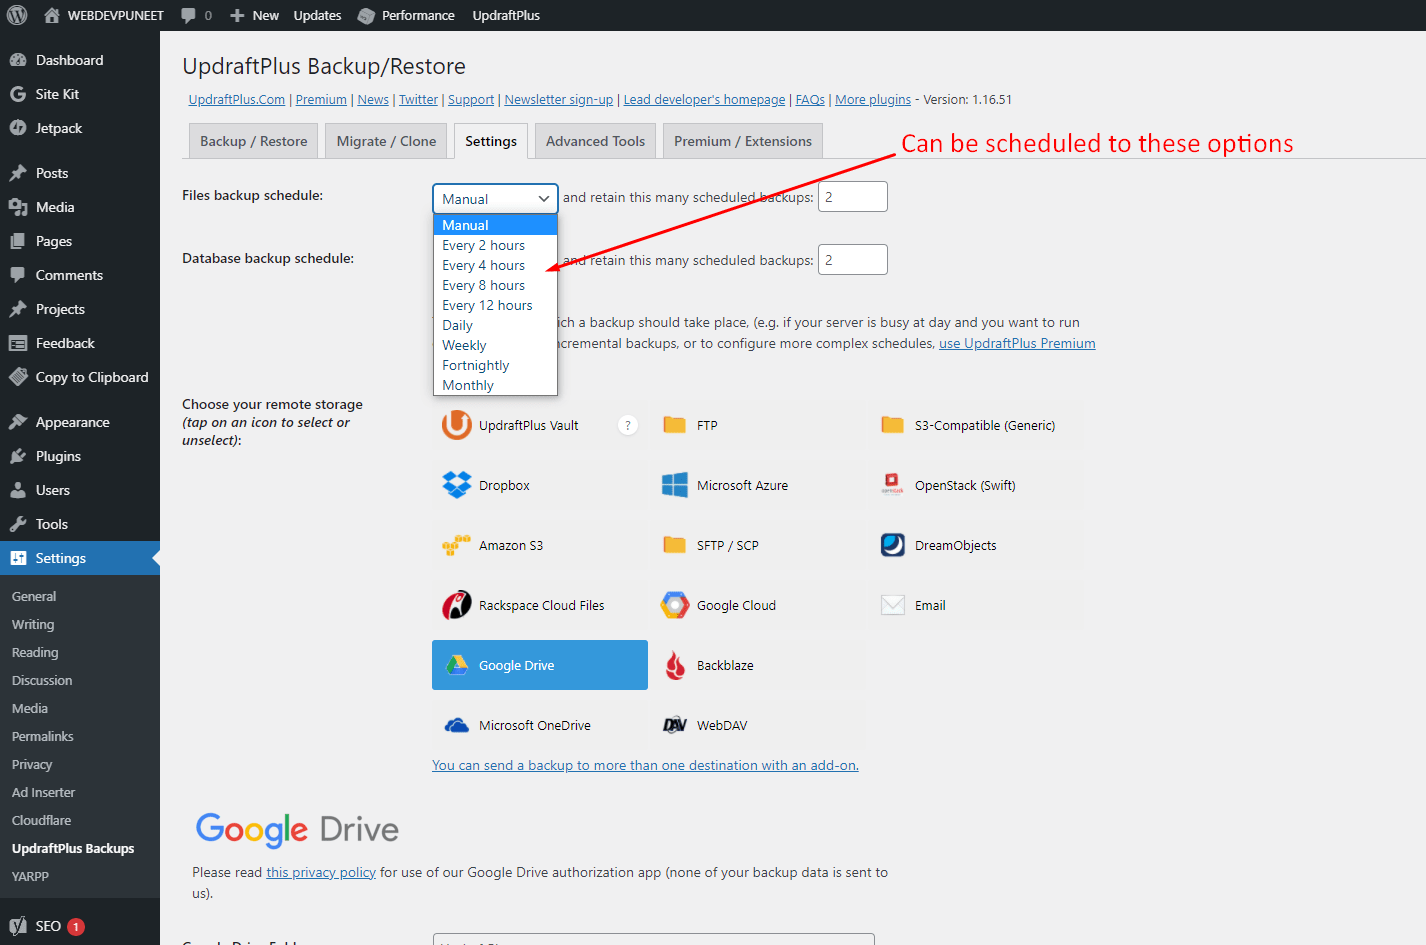The height and width of the screenshot is (945, 1426).
Task: Switch to the Migrate / Clone tab
Action: tap(386, 141)
